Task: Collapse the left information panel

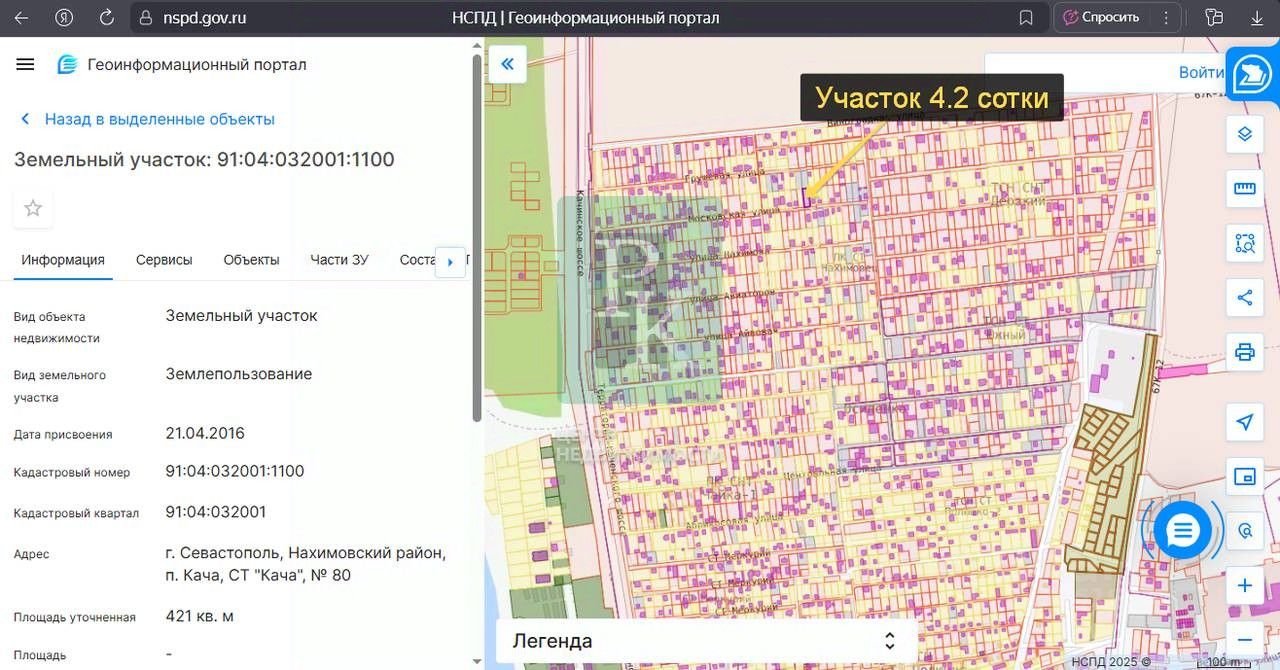Action: pyautogui.click(x=507, y=65)
